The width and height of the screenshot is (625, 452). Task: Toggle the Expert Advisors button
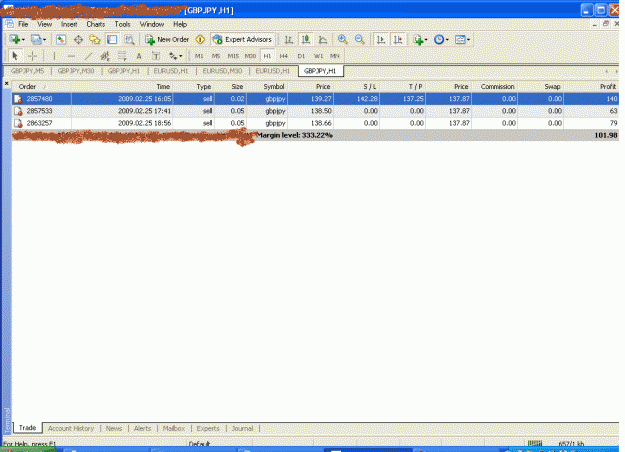[x=242, y=39]
